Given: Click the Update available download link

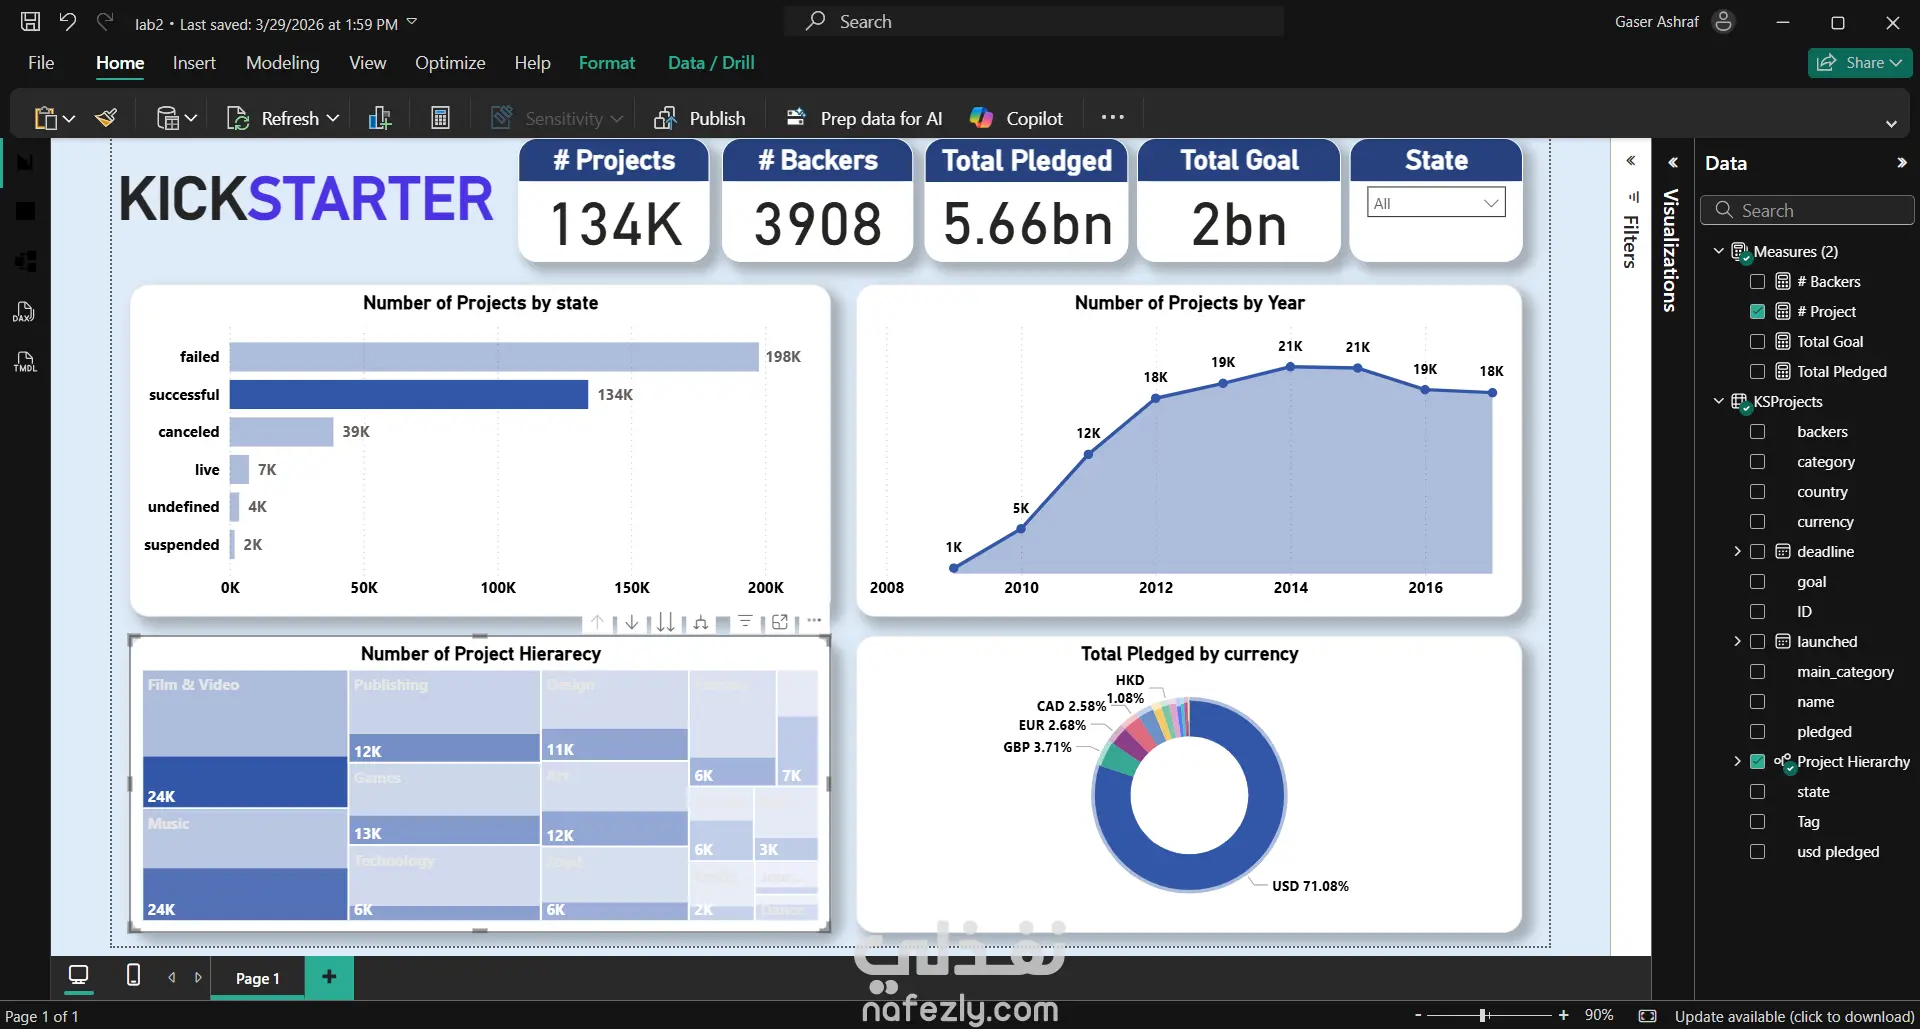Looking at the screenshot, I should [x=1794, y=1016].
